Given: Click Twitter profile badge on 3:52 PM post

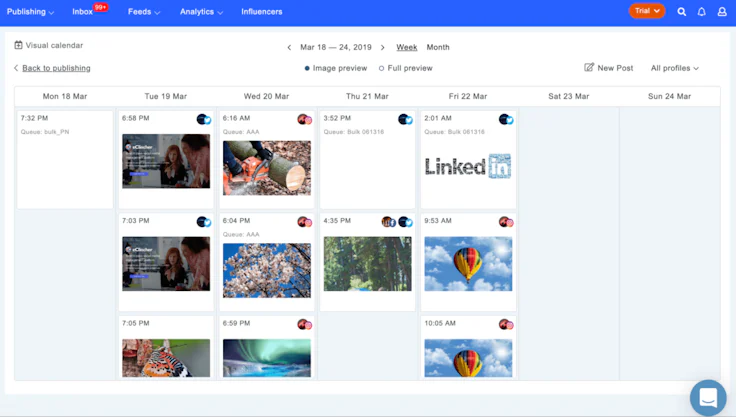Looking at the screenshot, I should [x=405, y=119].
